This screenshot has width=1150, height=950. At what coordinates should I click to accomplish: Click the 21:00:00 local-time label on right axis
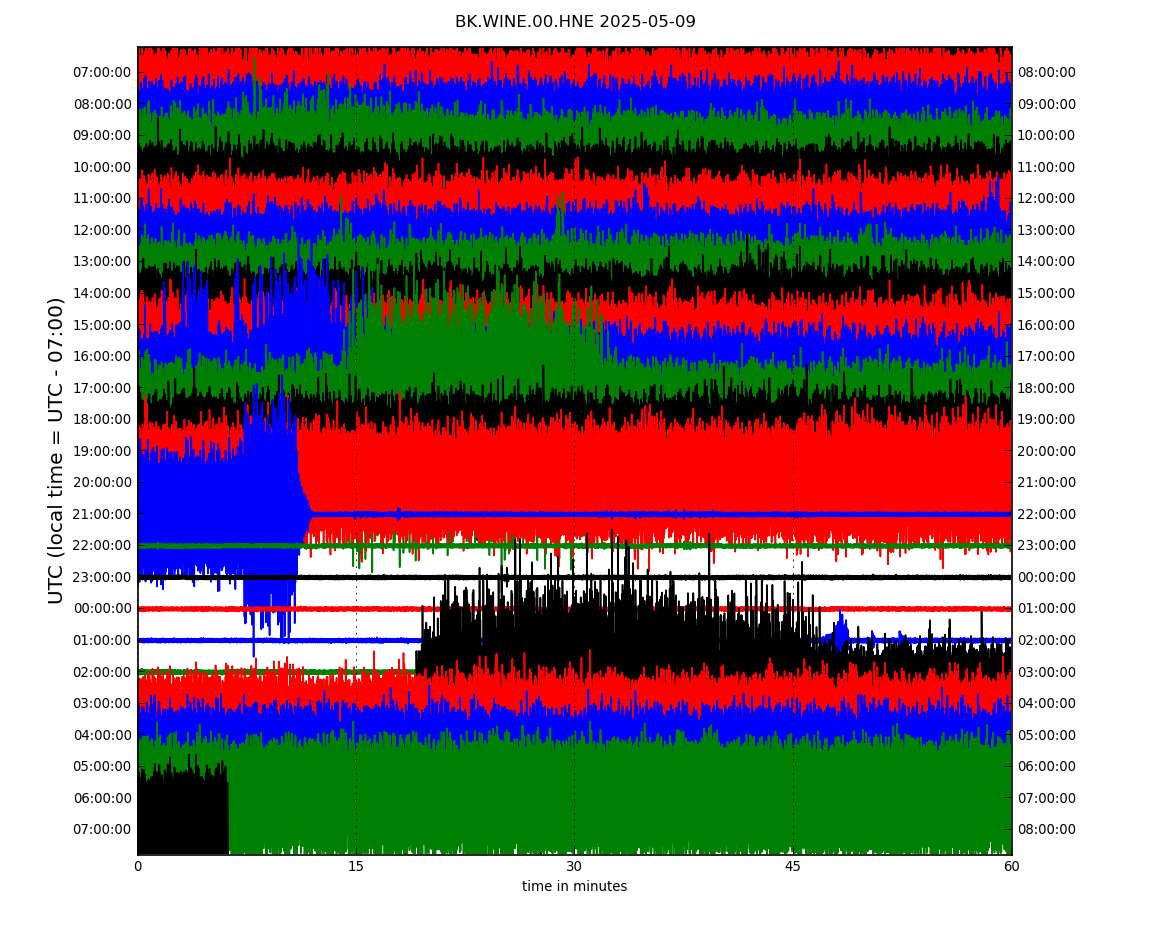click(1047, 483)
